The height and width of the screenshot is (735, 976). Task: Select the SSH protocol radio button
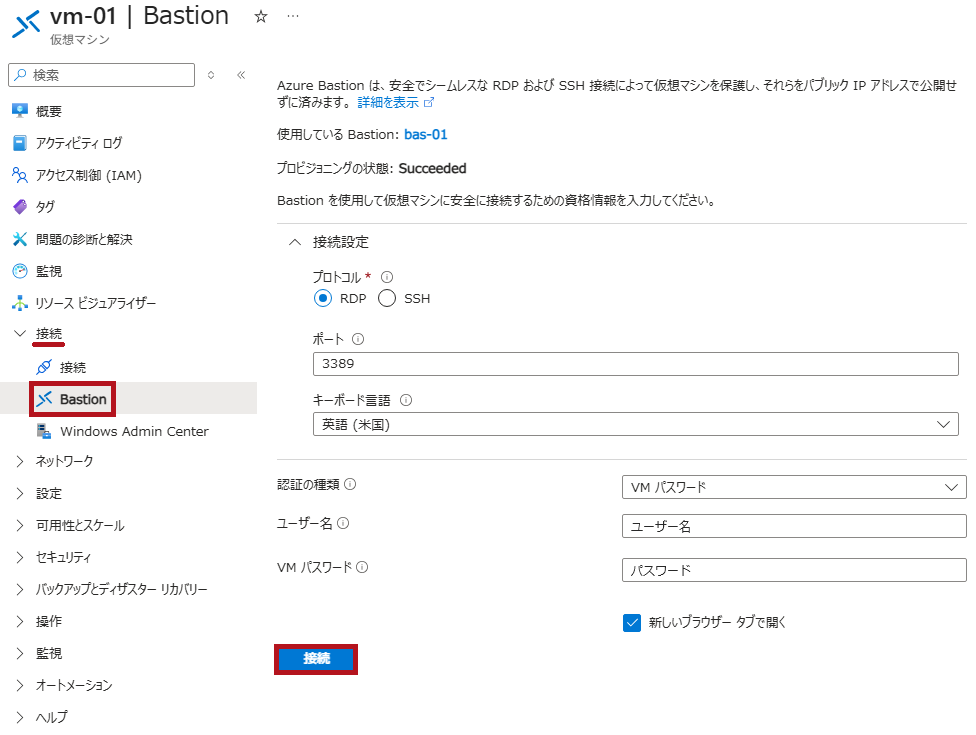tap(387, 299)
